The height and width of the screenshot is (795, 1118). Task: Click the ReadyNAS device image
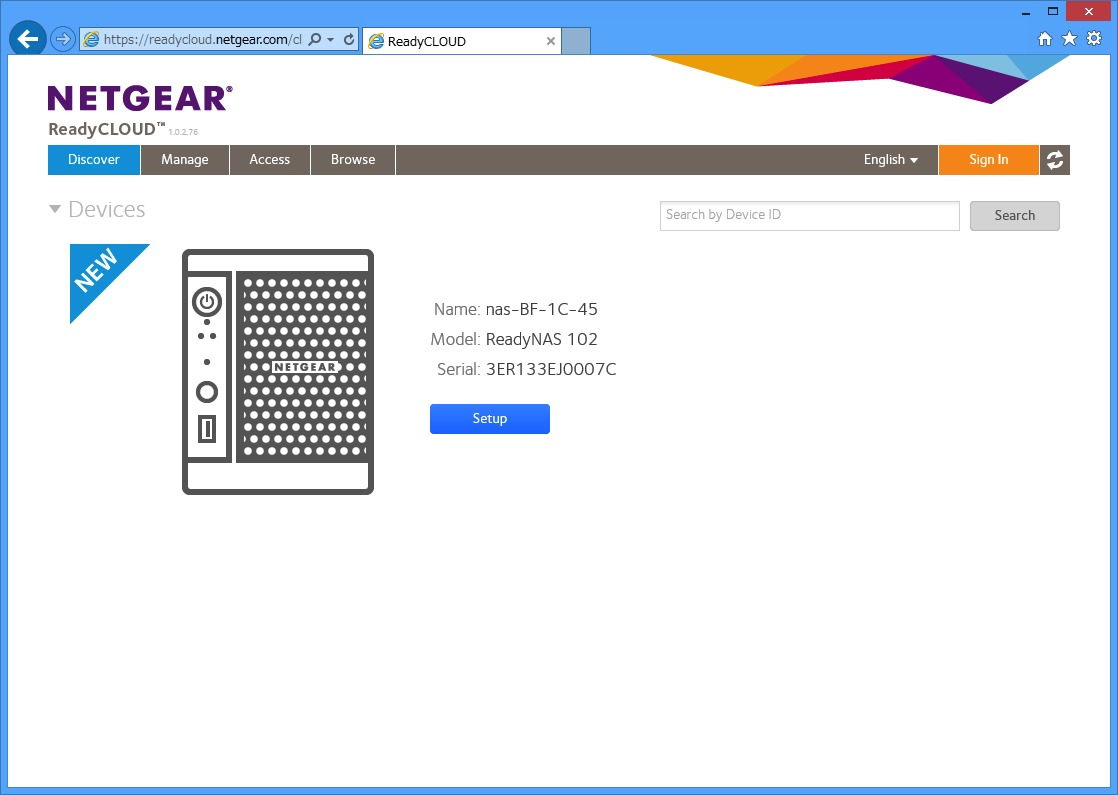(278, 371)
